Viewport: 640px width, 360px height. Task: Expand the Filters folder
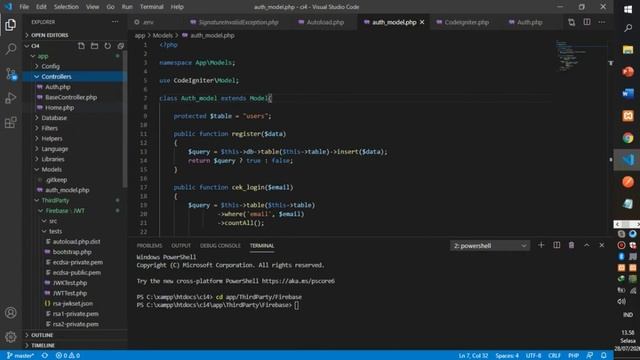tap(49, 128)
